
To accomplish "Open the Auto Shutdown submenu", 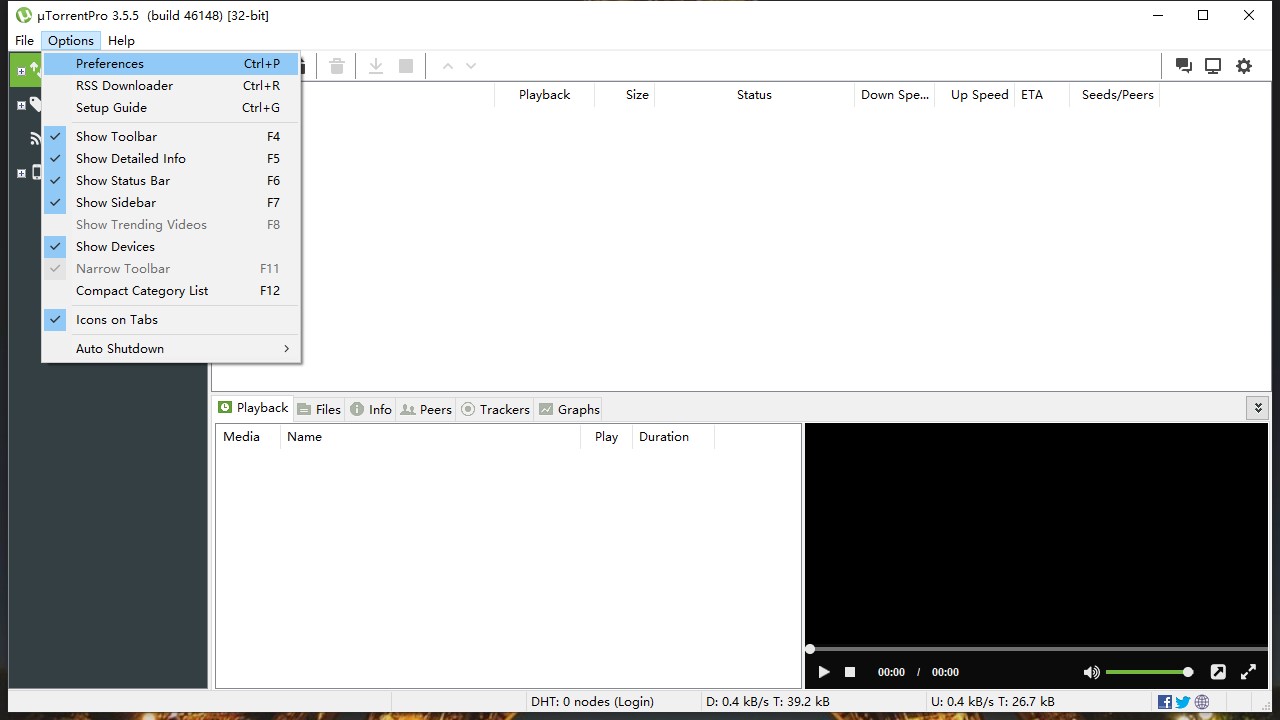I will [171, 348].
